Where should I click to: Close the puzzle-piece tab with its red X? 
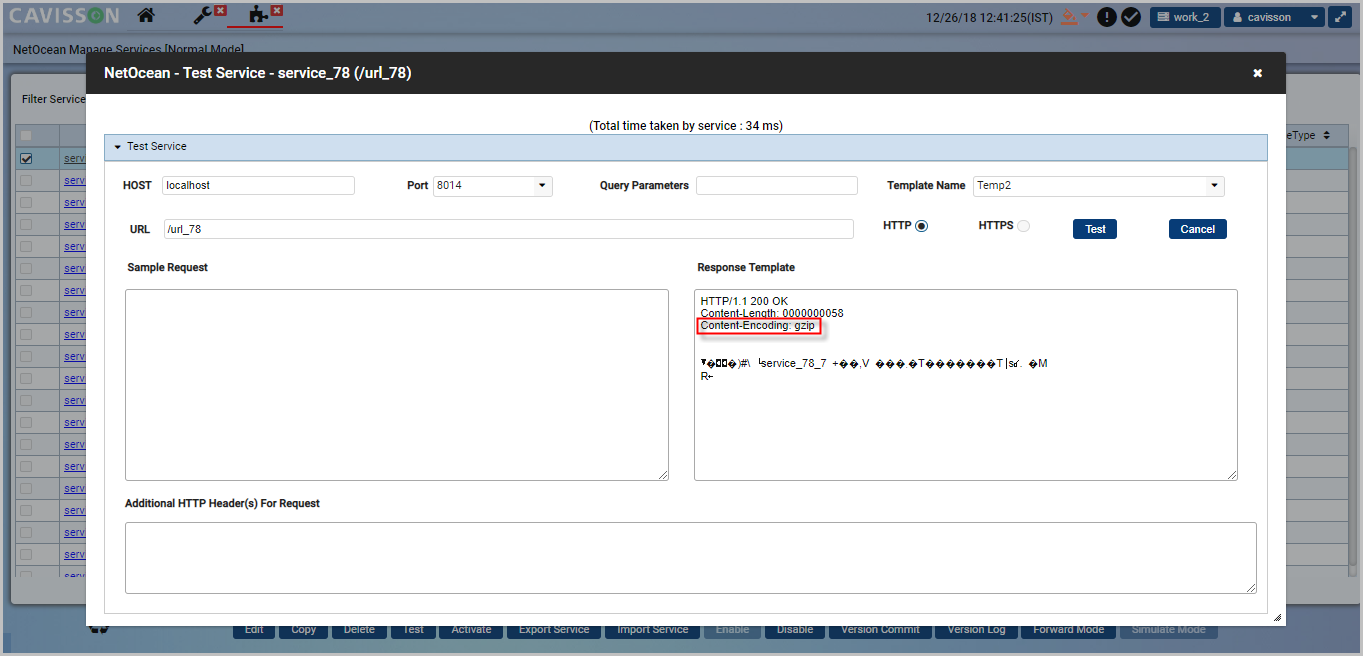277,11
